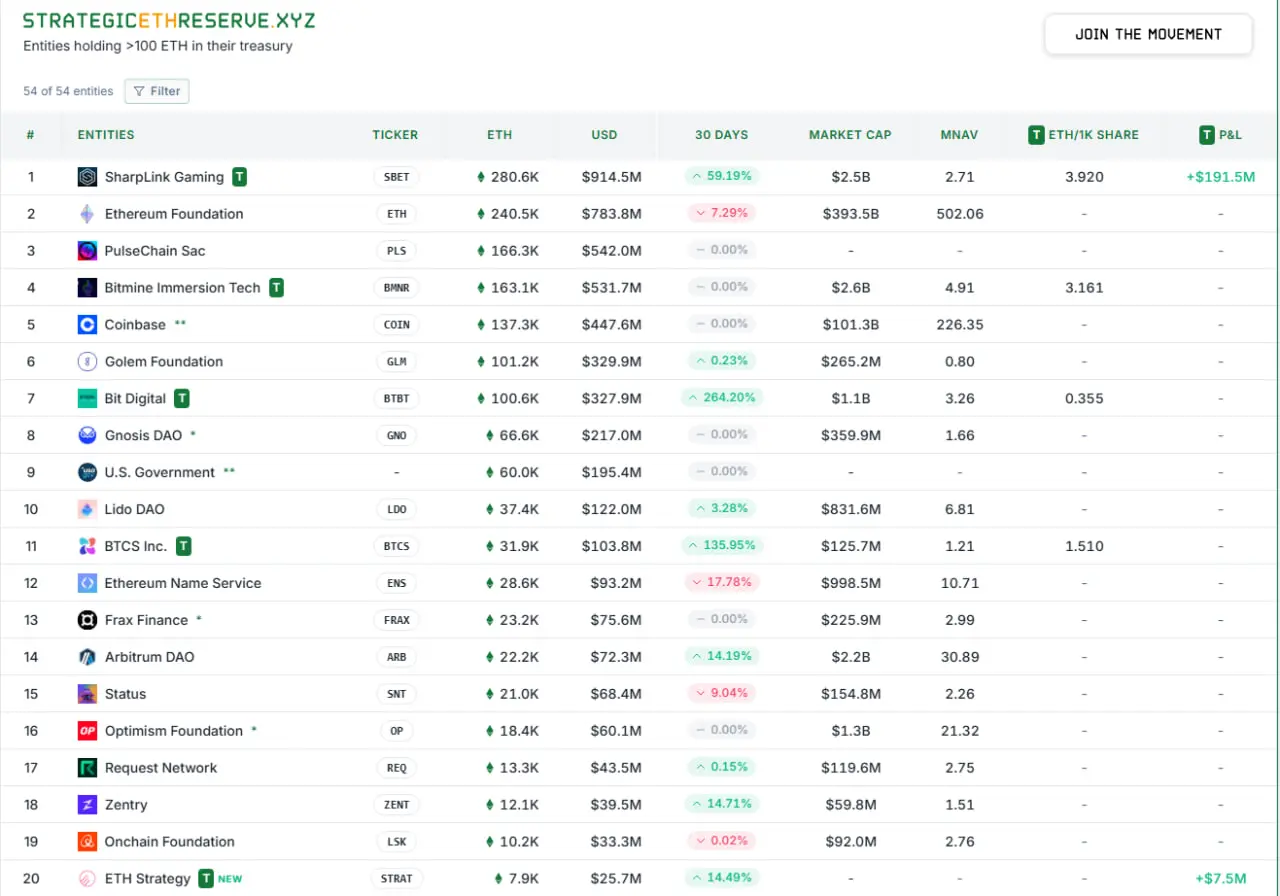Click the Bit Digital logo icon
The height and width of the screenshot is (896, 1280).
coord(87,399)
